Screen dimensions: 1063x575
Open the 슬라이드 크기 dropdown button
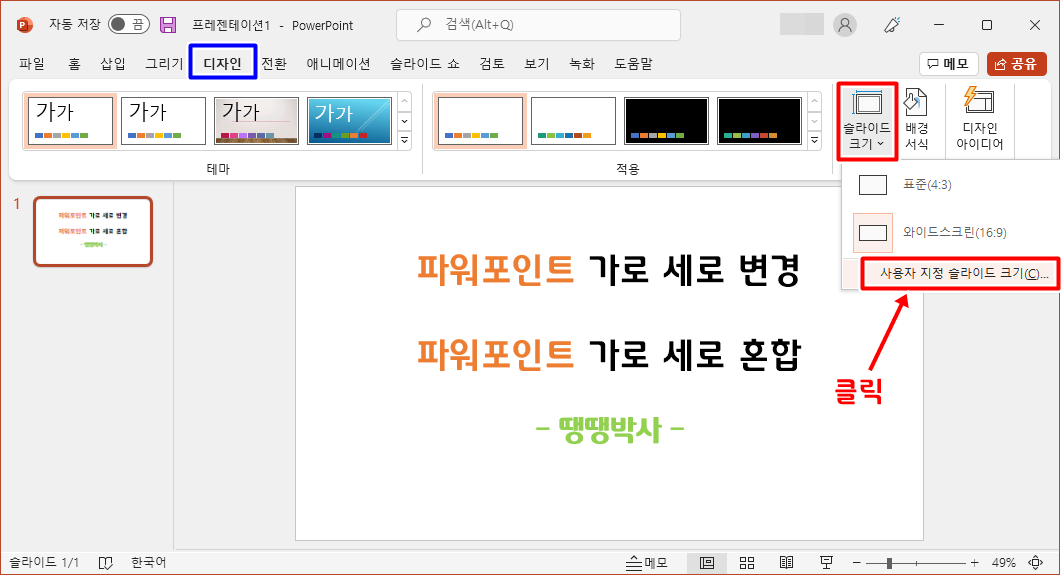tap(867, 121)
